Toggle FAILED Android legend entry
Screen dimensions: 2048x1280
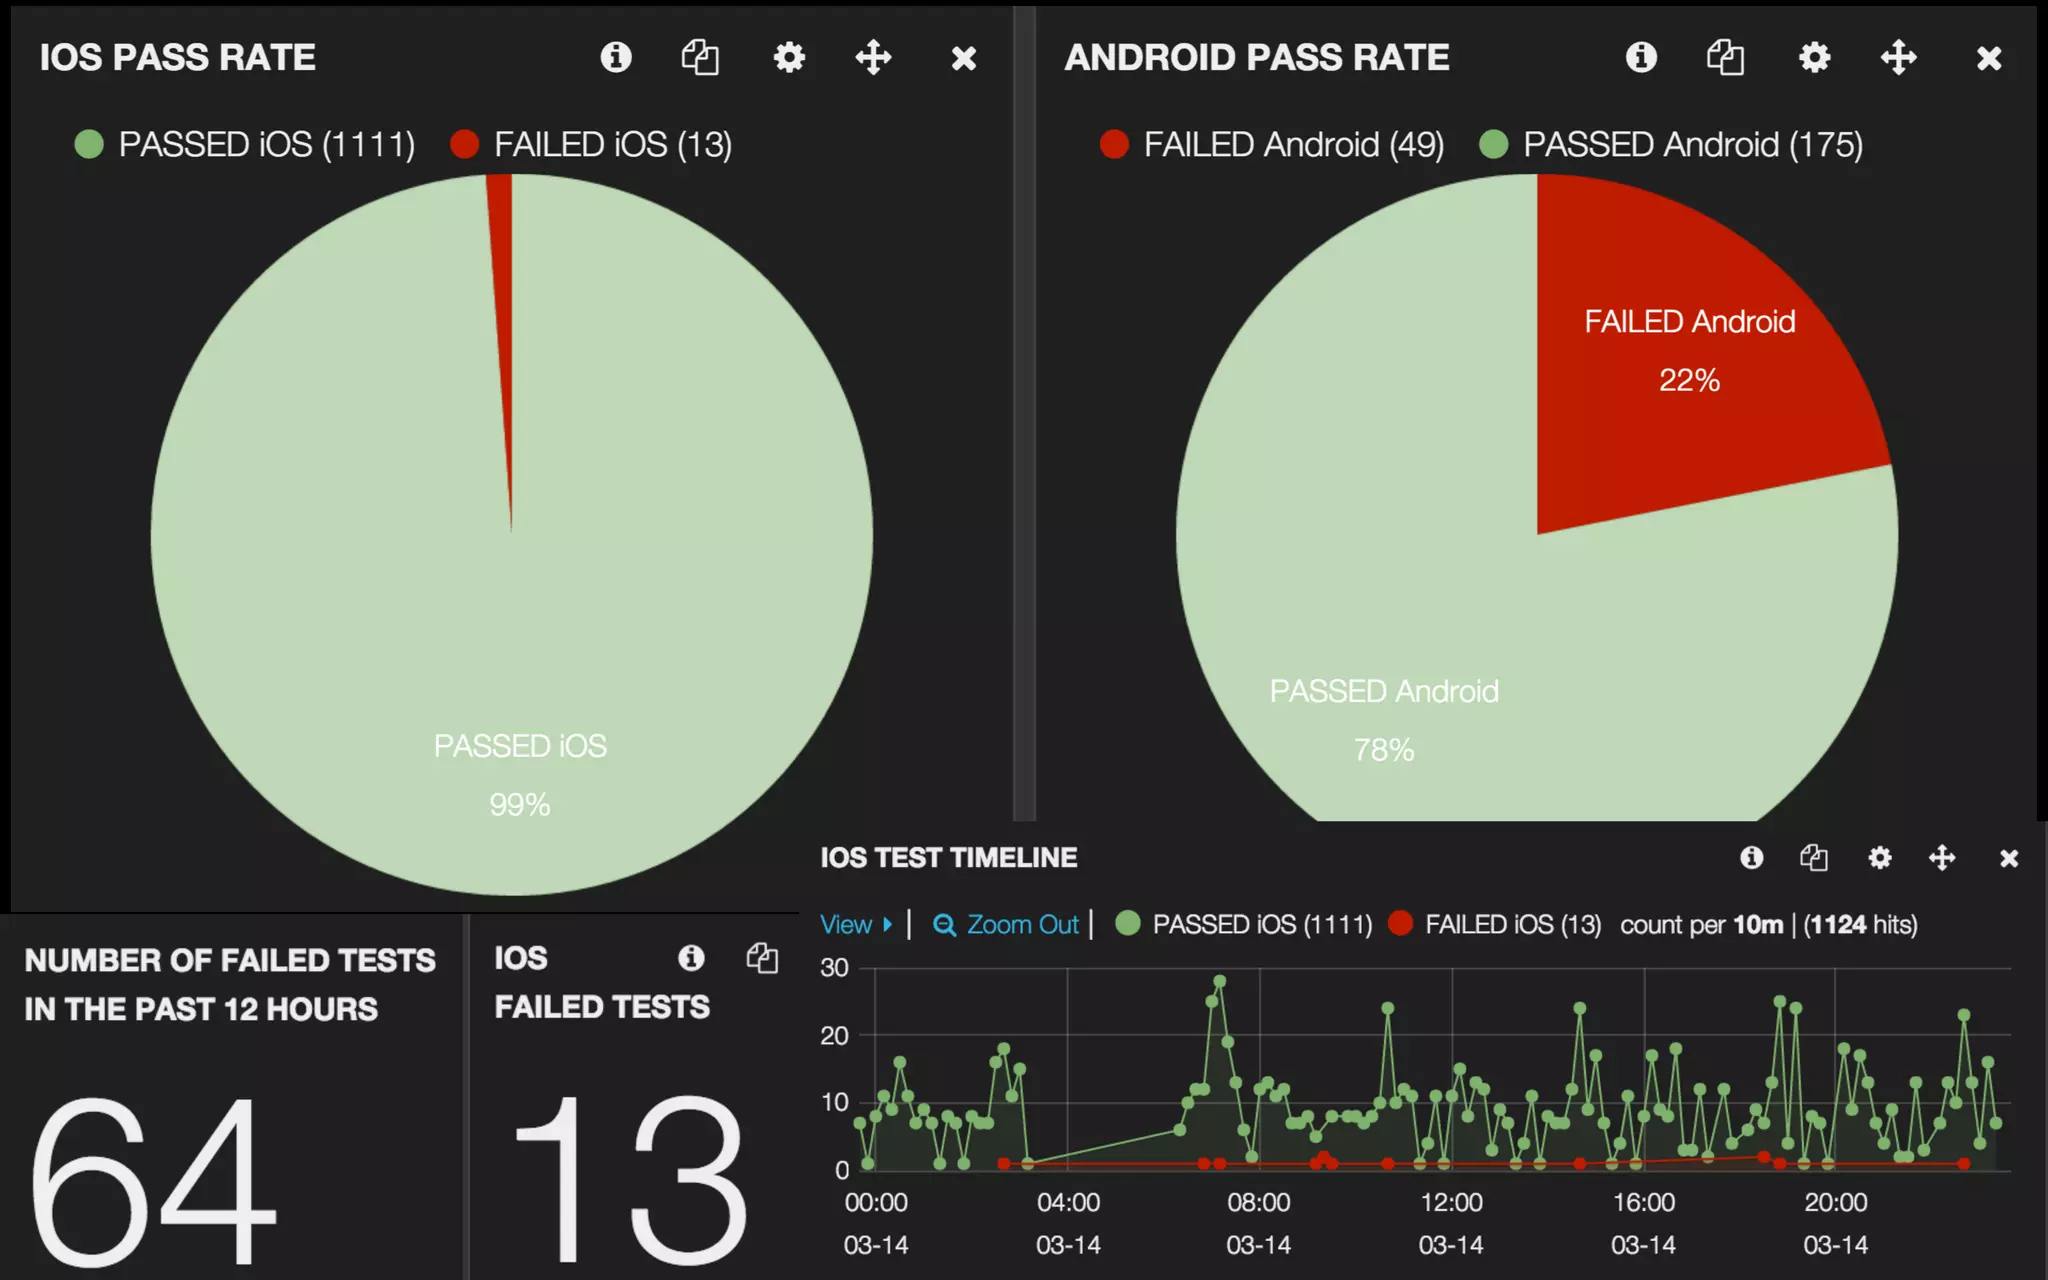coord(1292,145)
